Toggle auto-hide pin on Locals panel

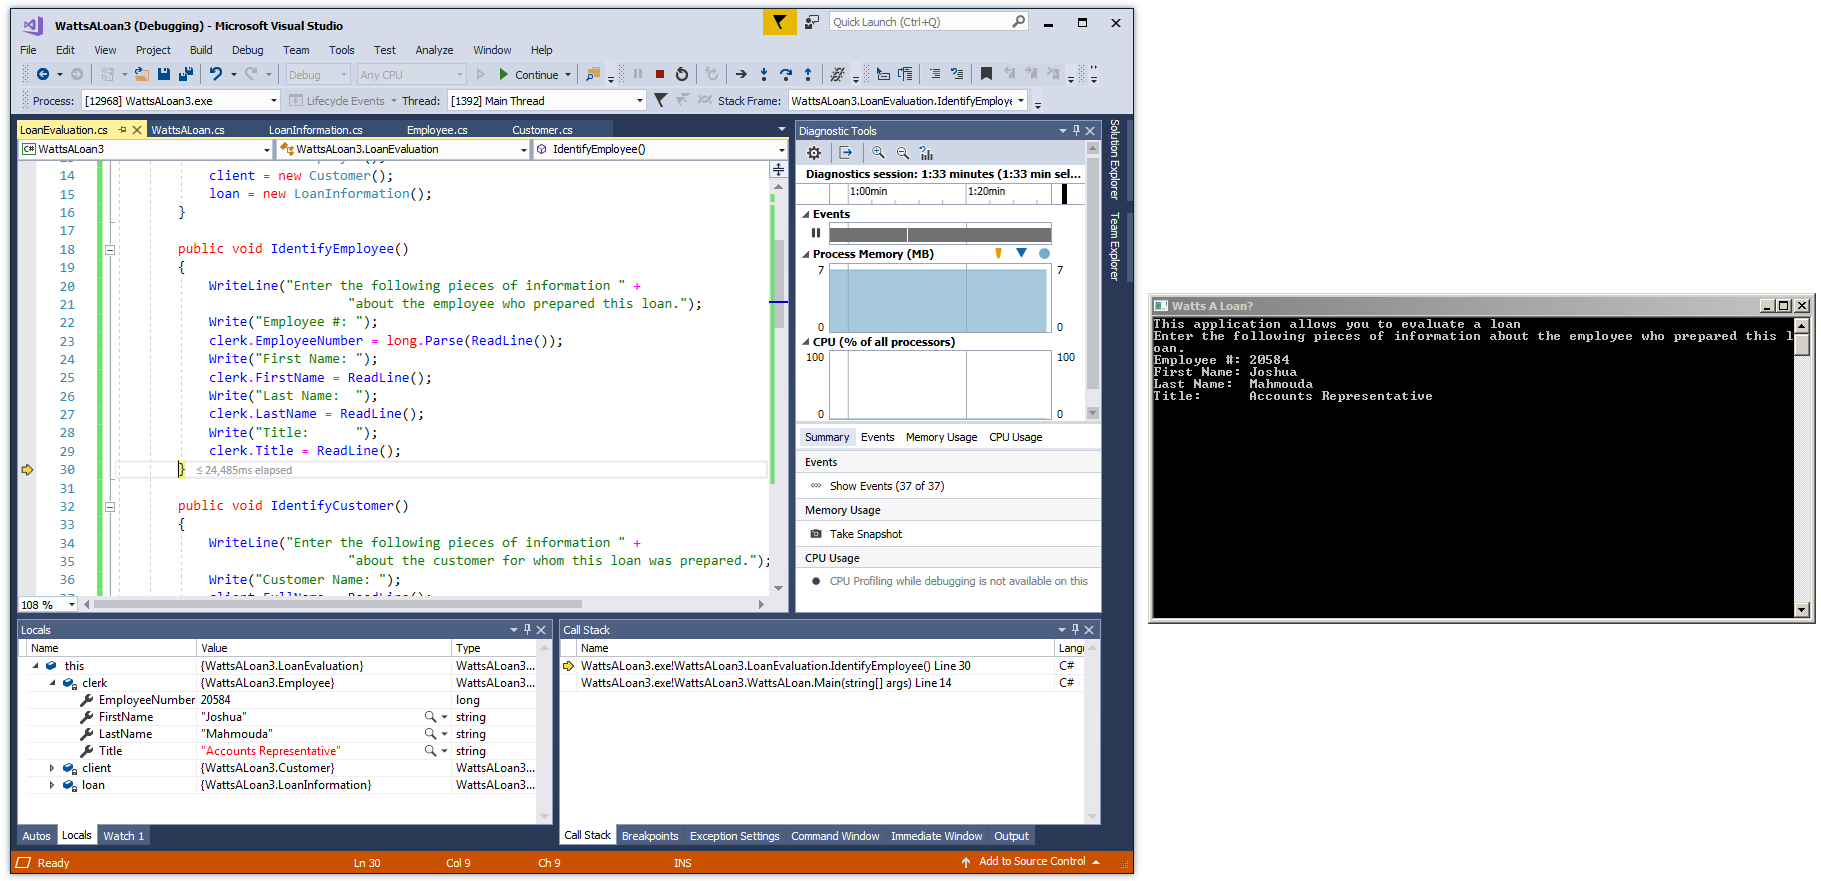(527, 630)
